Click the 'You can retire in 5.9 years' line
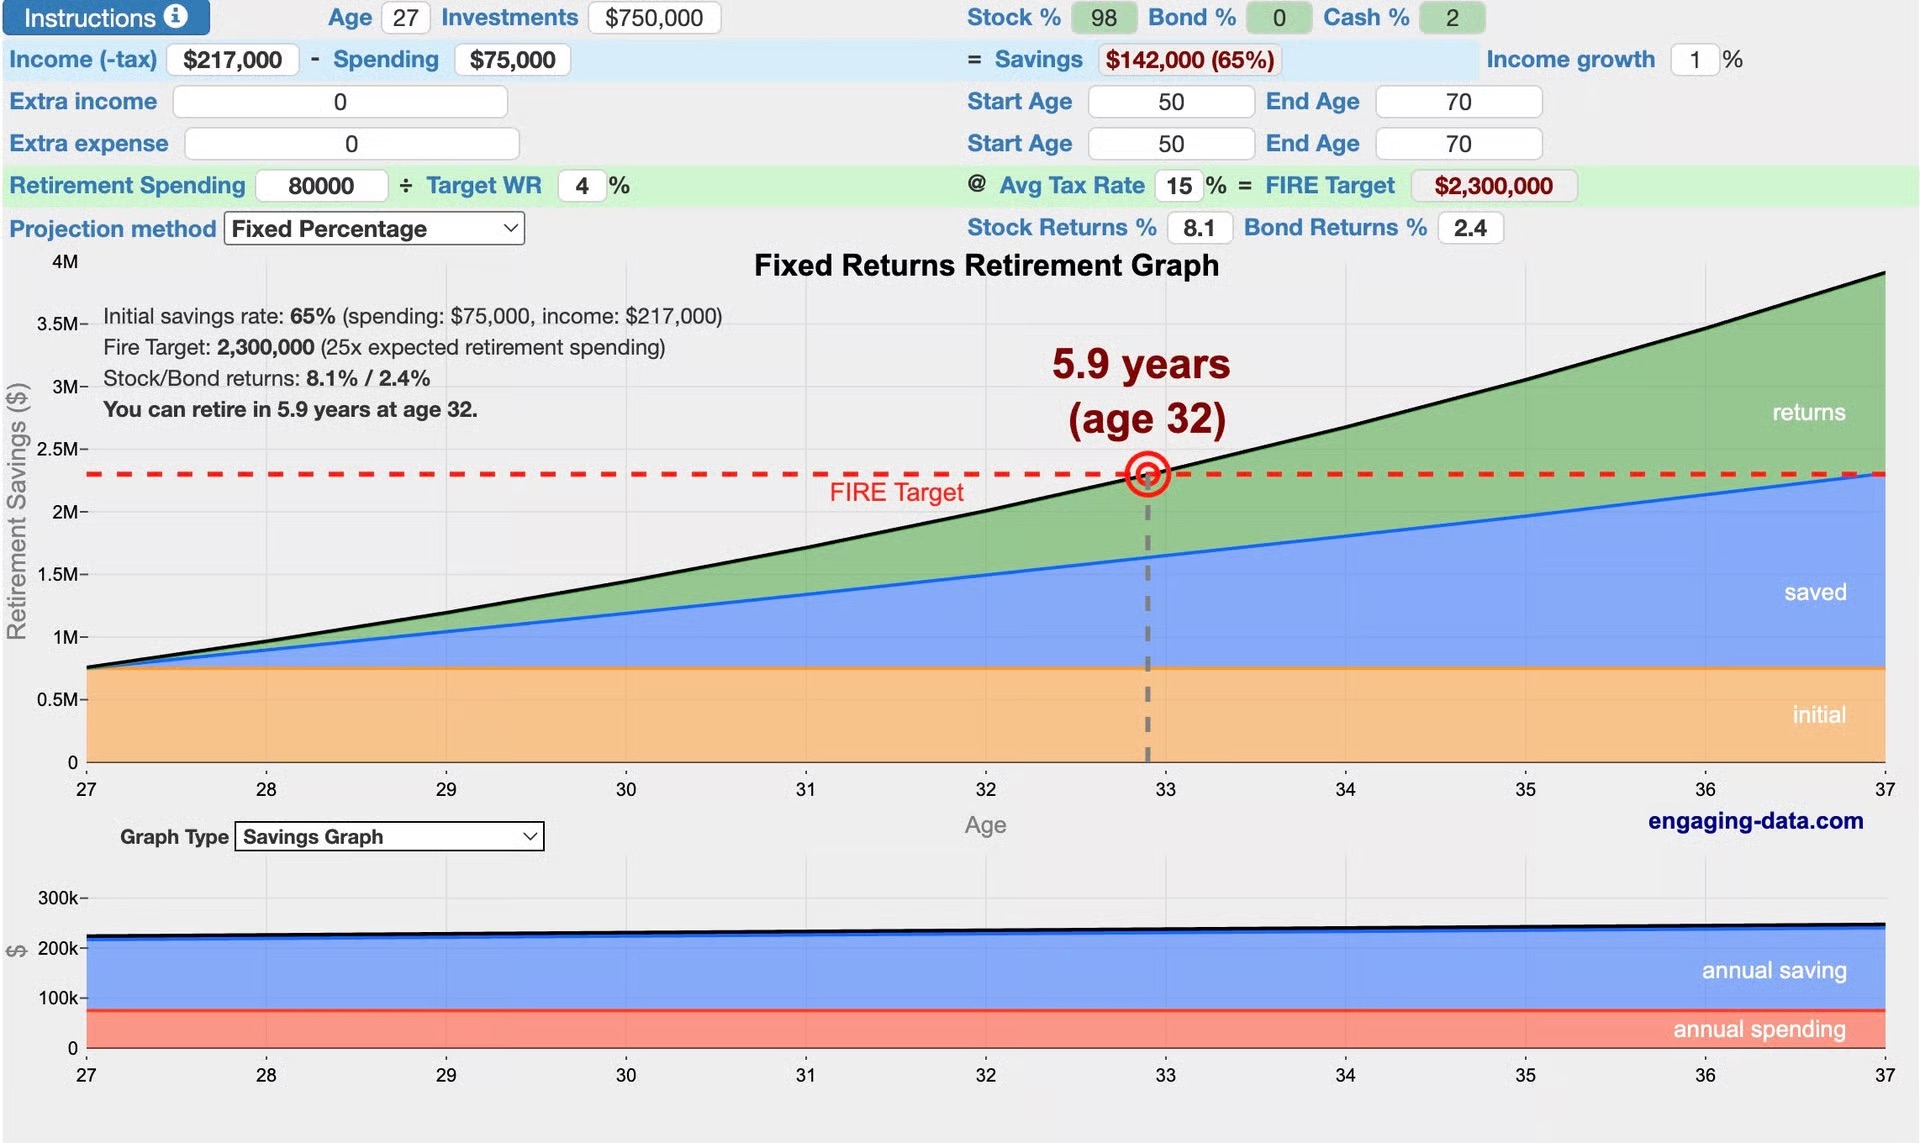 (290, 409)
